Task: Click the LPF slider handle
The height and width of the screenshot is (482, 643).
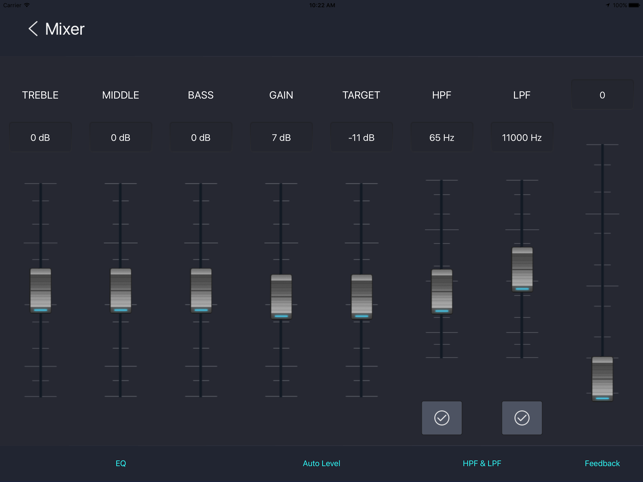Action: 522,269
